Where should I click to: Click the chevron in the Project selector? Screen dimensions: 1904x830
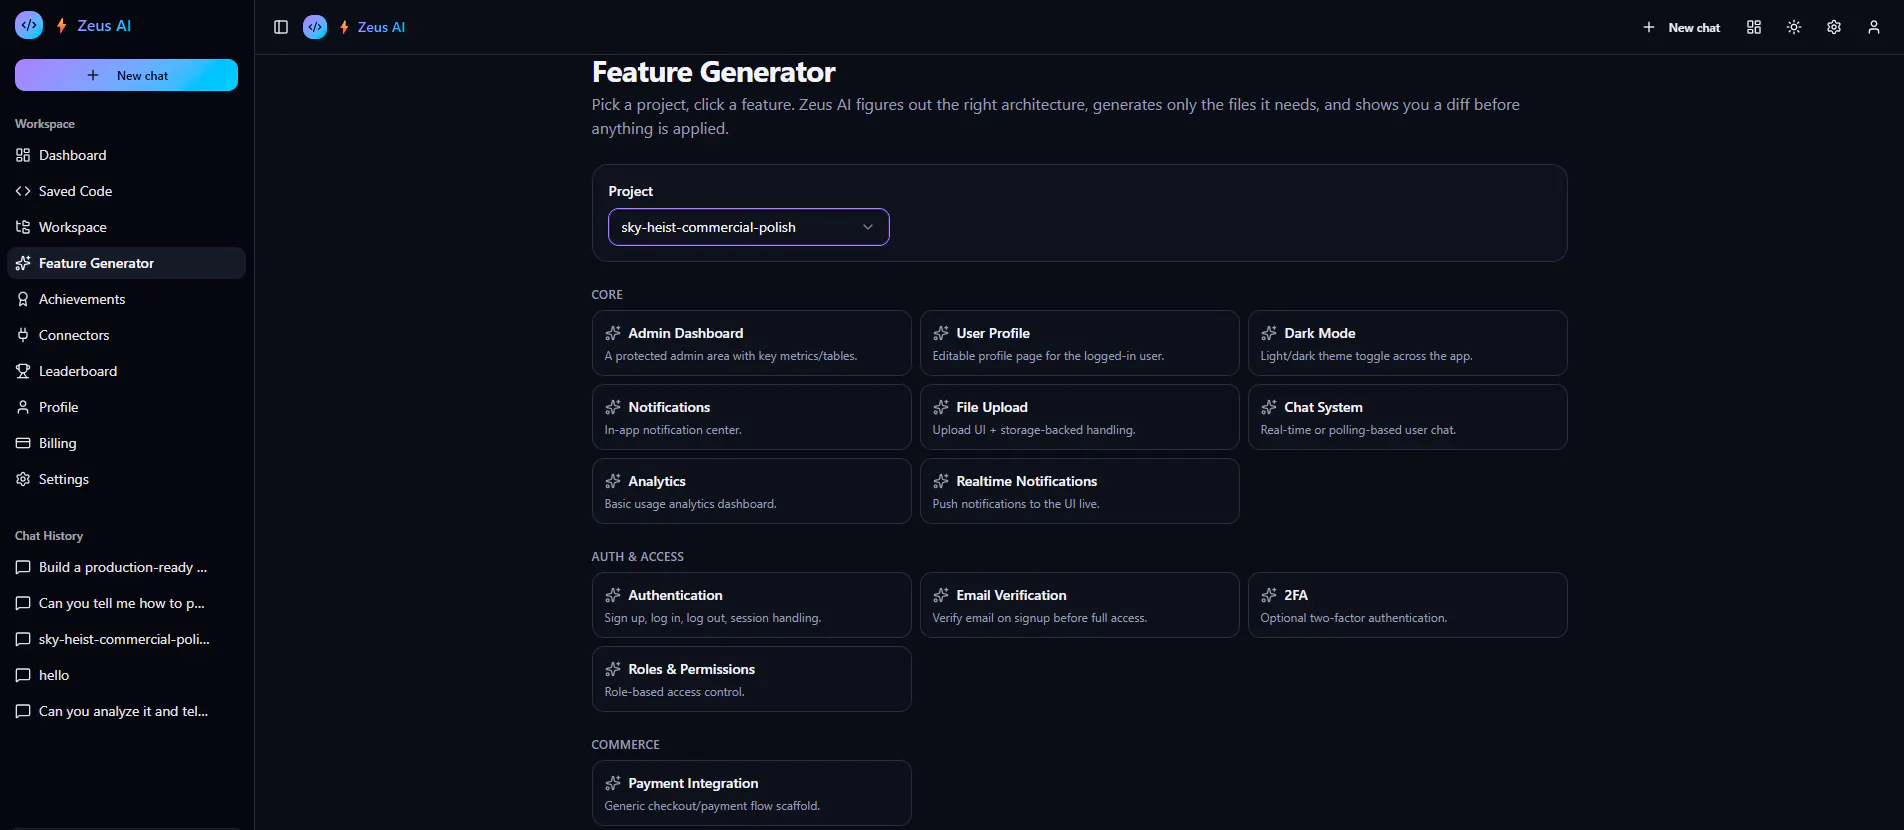868,227
